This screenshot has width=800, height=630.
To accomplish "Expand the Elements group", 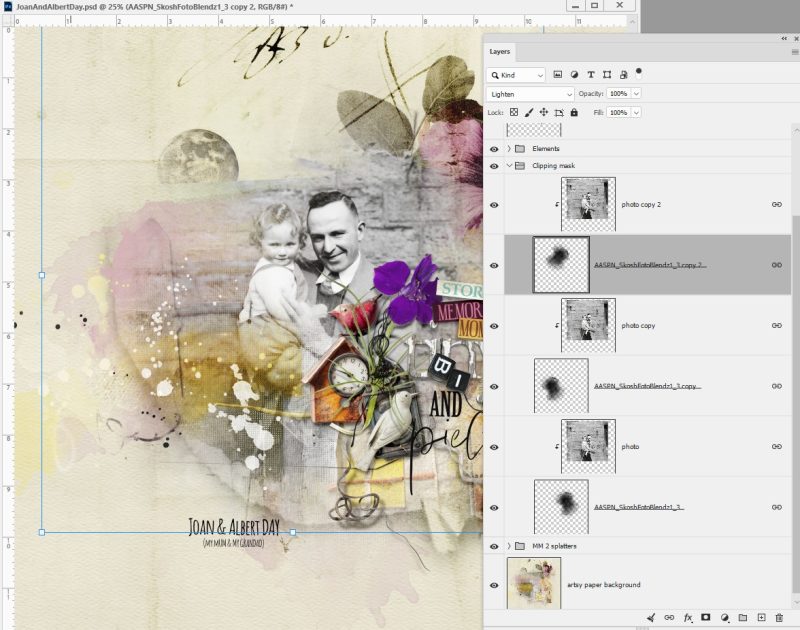I will pyautogui.click(x=509, y=148).
